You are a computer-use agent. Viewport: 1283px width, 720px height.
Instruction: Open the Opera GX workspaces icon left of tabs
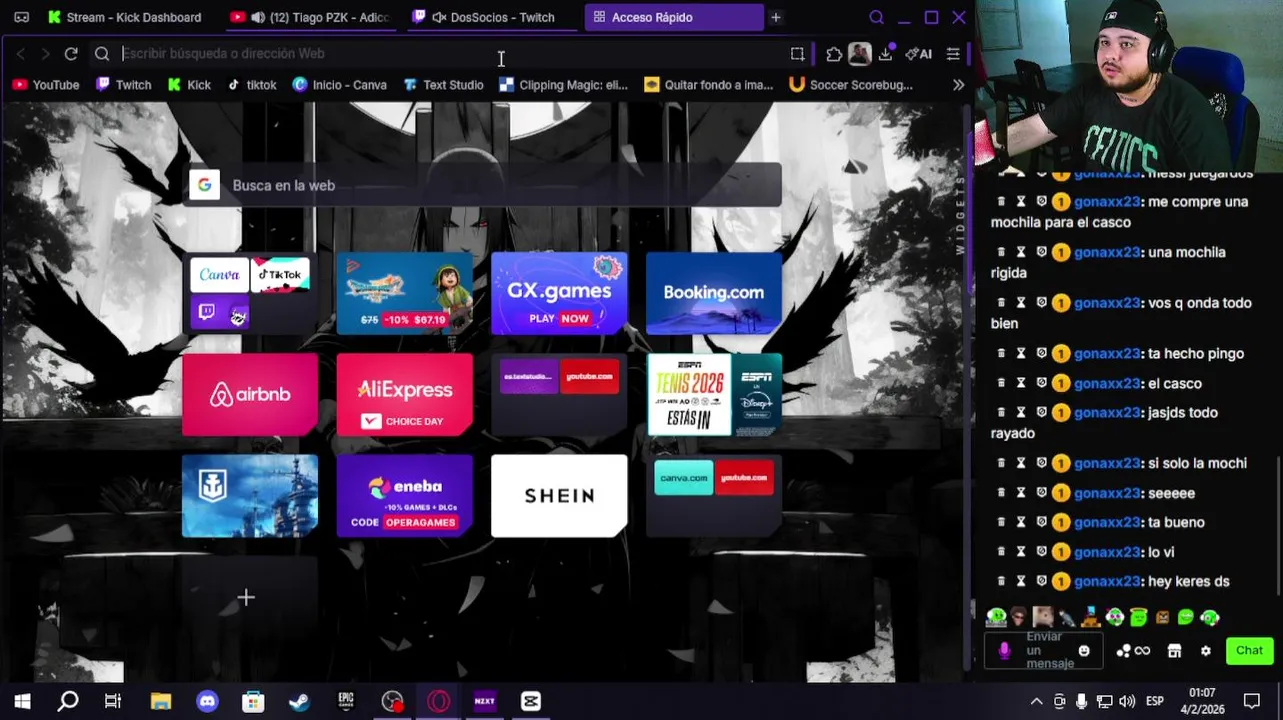(x=22, y=17)
